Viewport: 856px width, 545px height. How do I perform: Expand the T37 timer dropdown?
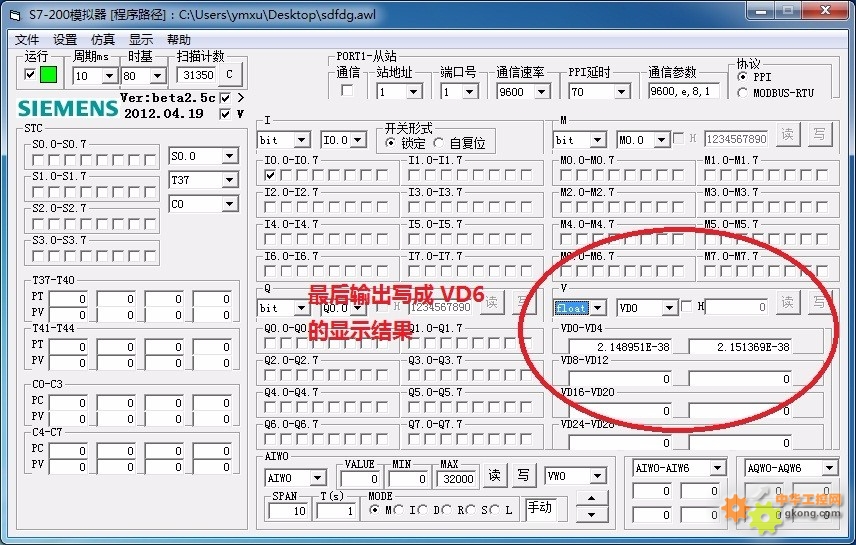(x=230, y=180)
